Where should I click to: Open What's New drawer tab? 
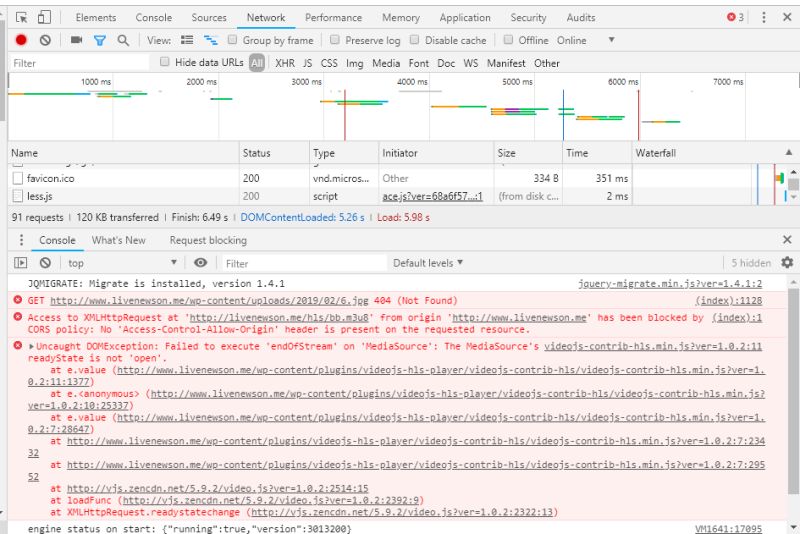(x=118, y=240)
